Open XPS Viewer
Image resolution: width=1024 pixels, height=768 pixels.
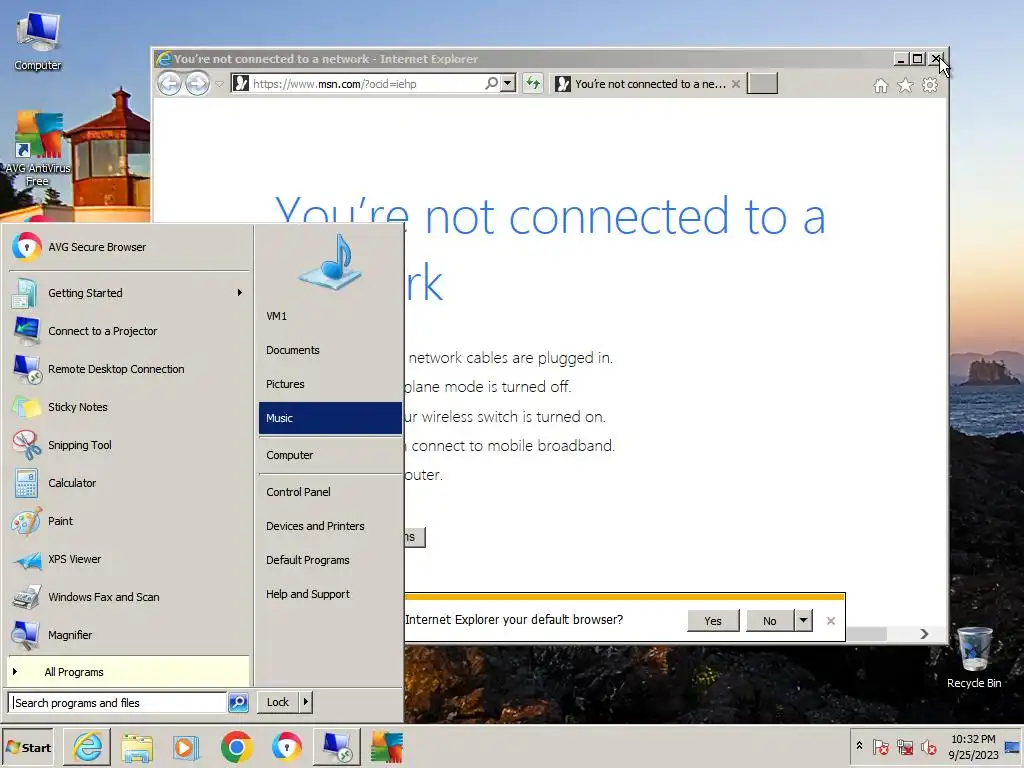(129, 559)
